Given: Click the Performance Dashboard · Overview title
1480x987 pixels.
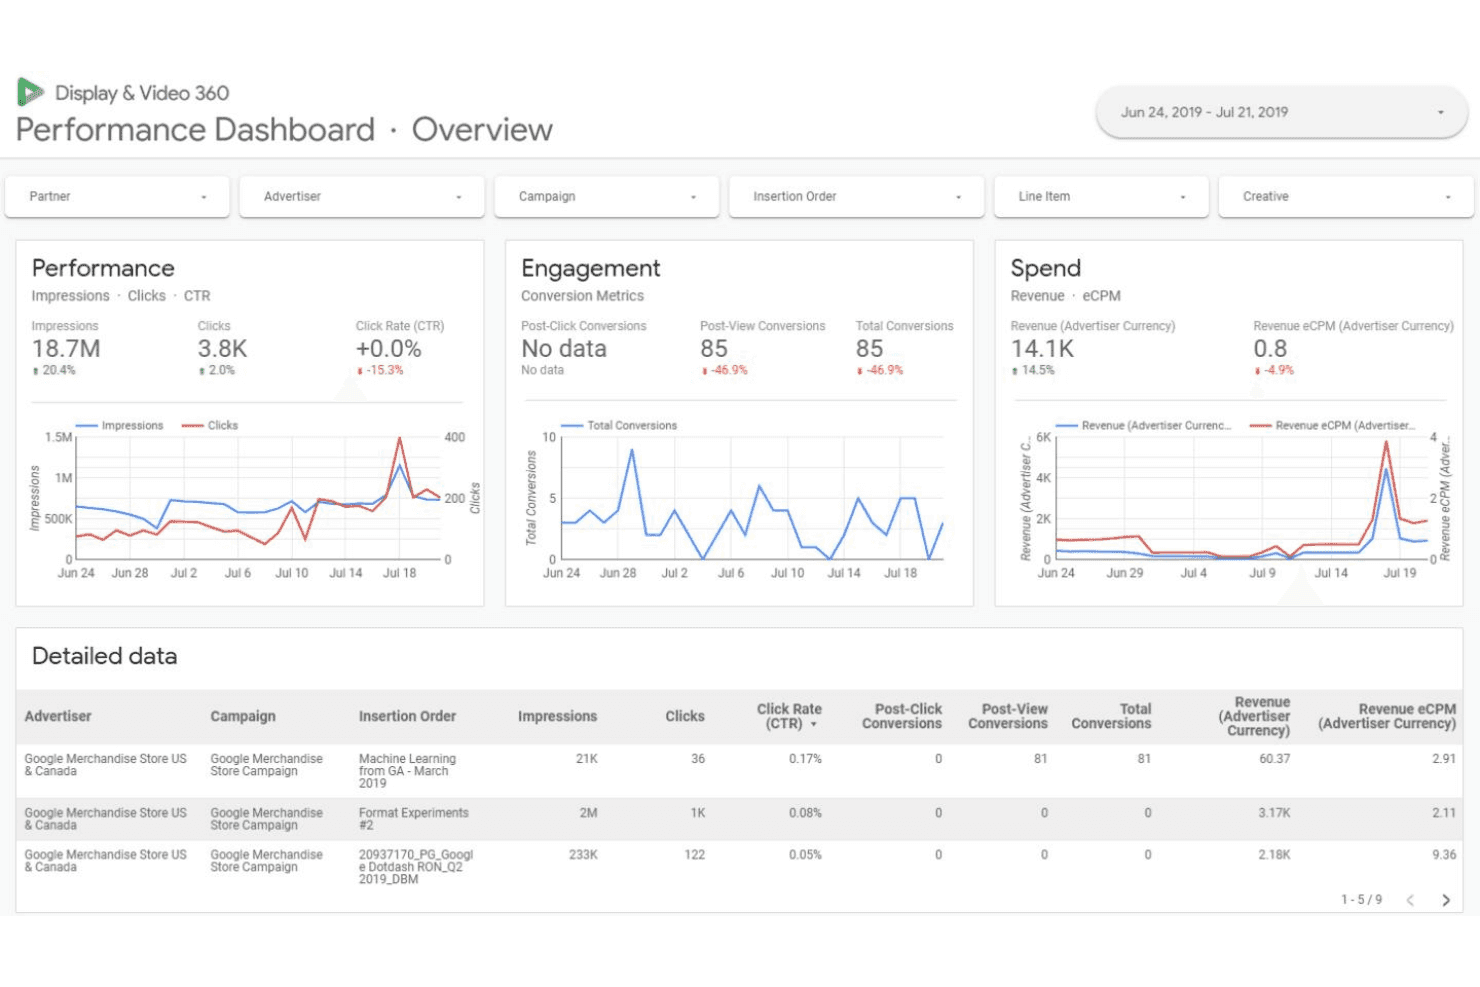Looking at the screenshot, I should coord(284,130).
